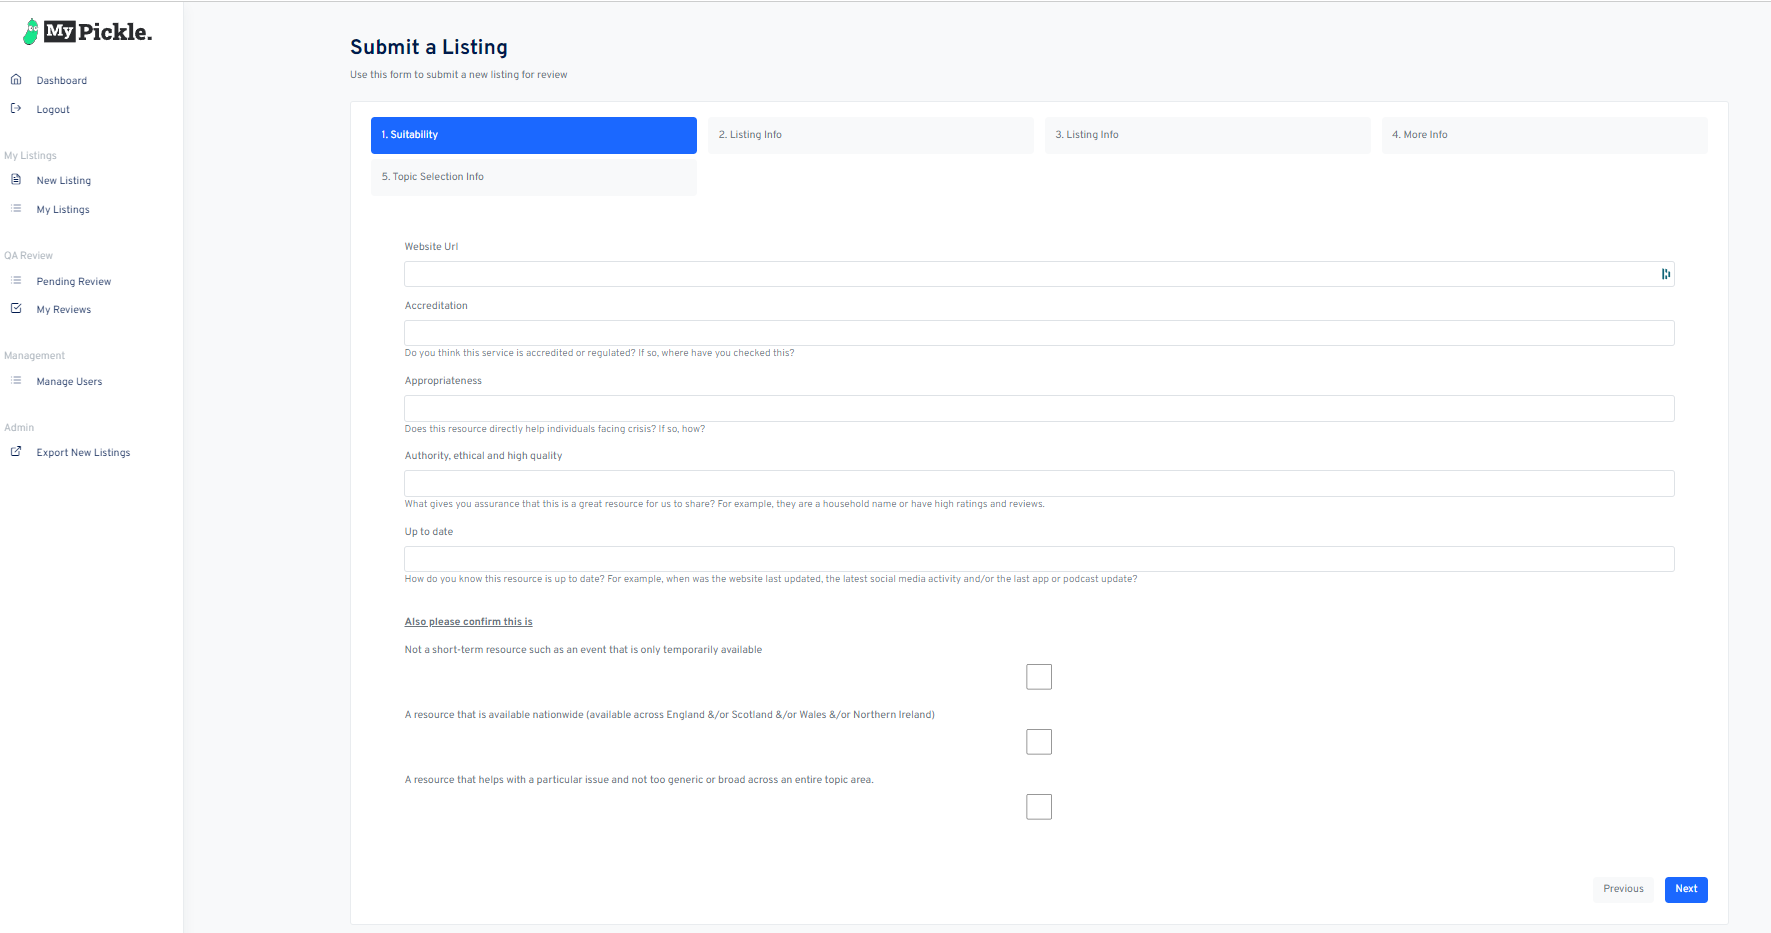Click the MyPickle logo
Image resolution: width=1771 pixels, height=933 pixels.
click(88, 32)
